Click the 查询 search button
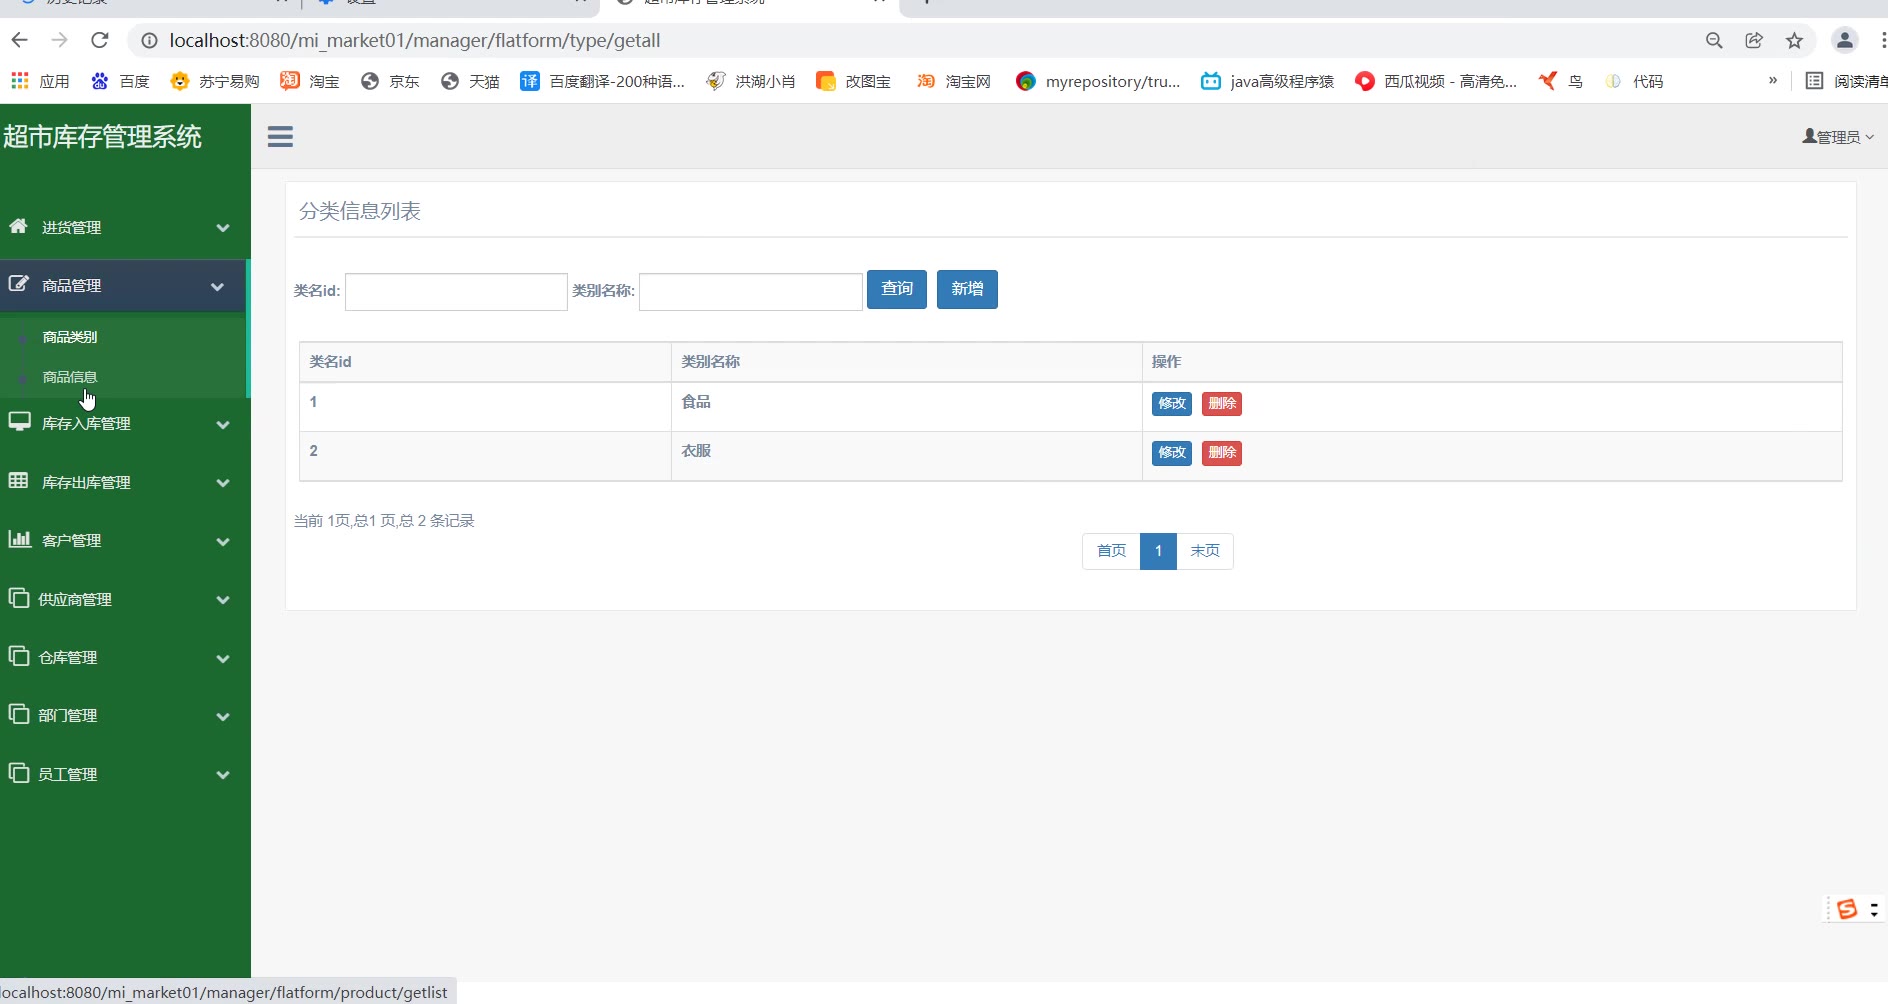This screenshot has height=1004, width=1888. 897,289
